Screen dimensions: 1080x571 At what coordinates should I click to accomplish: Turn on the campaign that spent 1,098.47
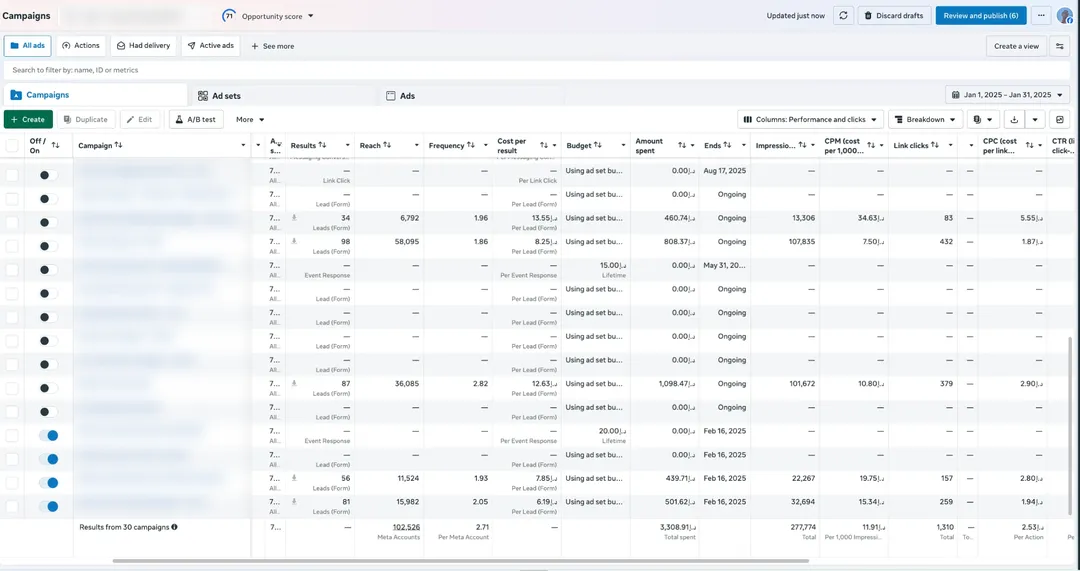tap(48, 388)
